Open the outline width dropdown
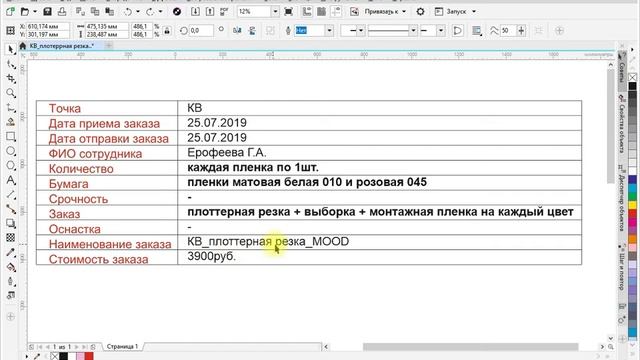Viewport: 640px width, 360px height. [x=329, y=31]
